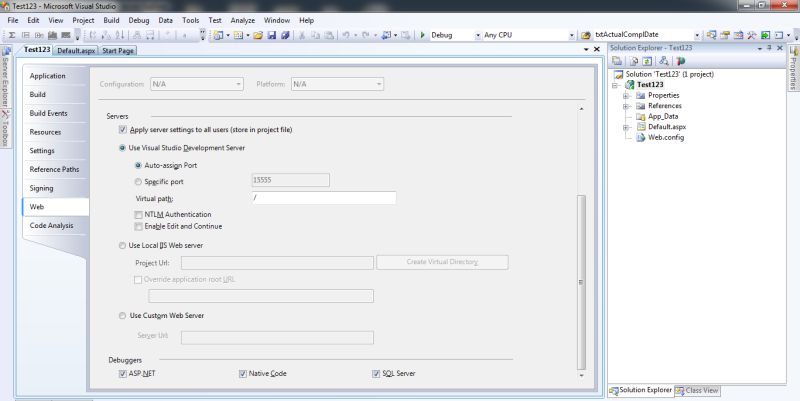This screenshot has height=401, width=800.
Task: Click the Save floppy disk icon
Action: [x=271, y=35]
